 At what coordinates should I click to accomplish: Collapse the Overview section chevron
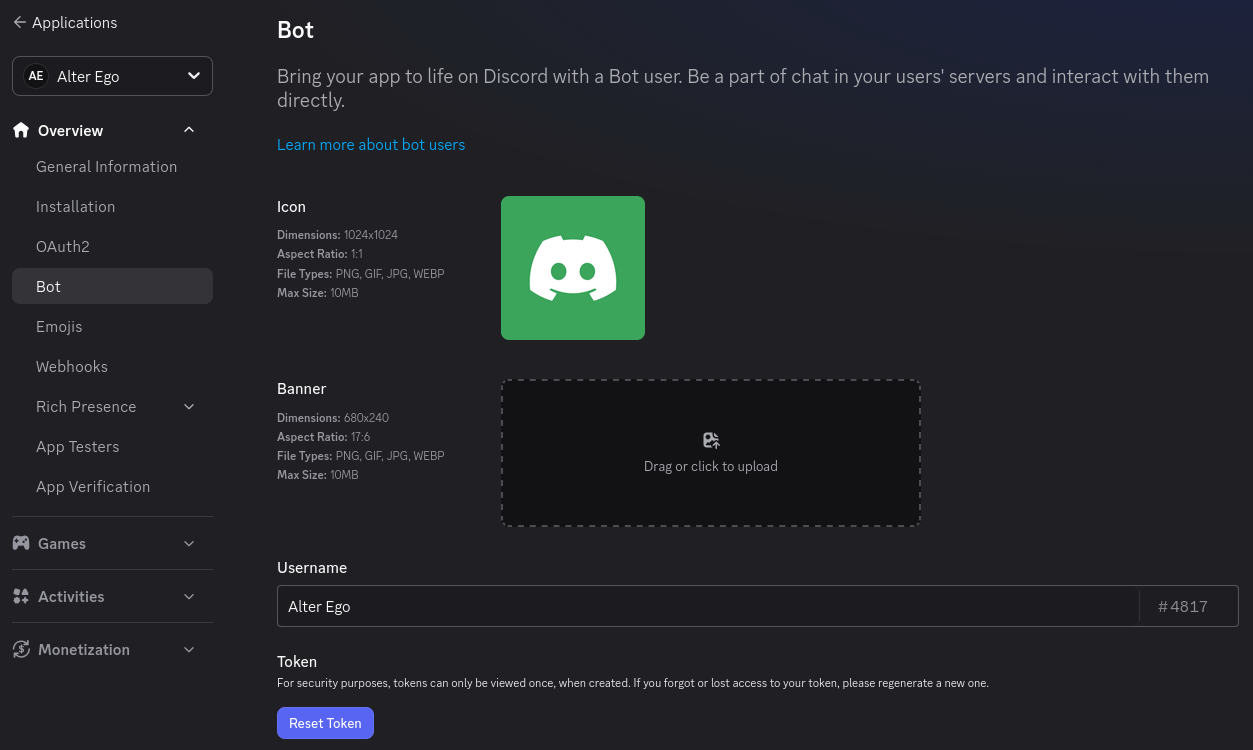click(x=189, y=130)
